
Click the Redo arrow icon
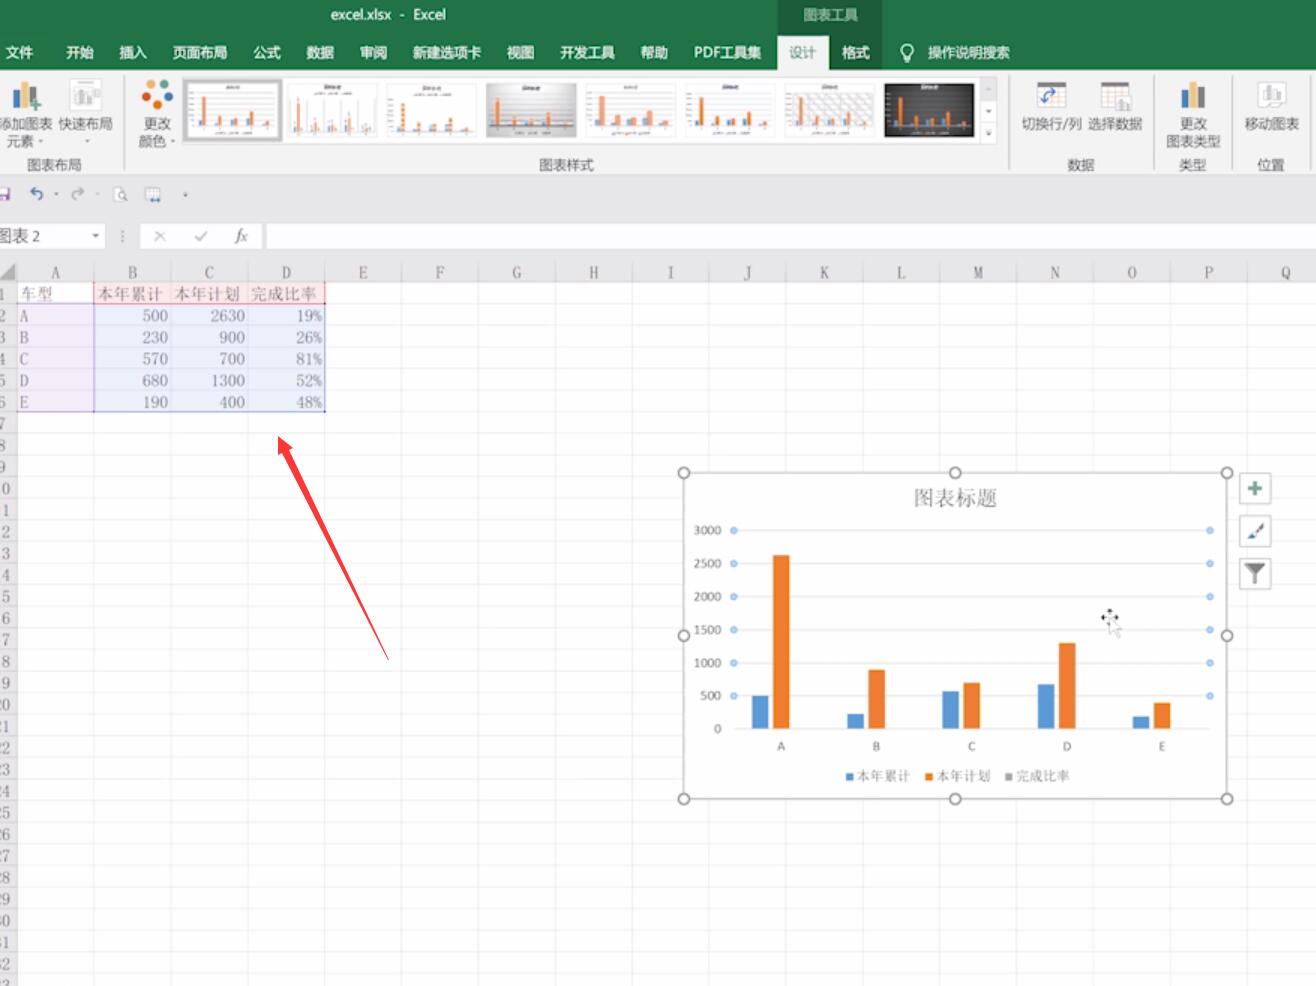click(77, 194)
